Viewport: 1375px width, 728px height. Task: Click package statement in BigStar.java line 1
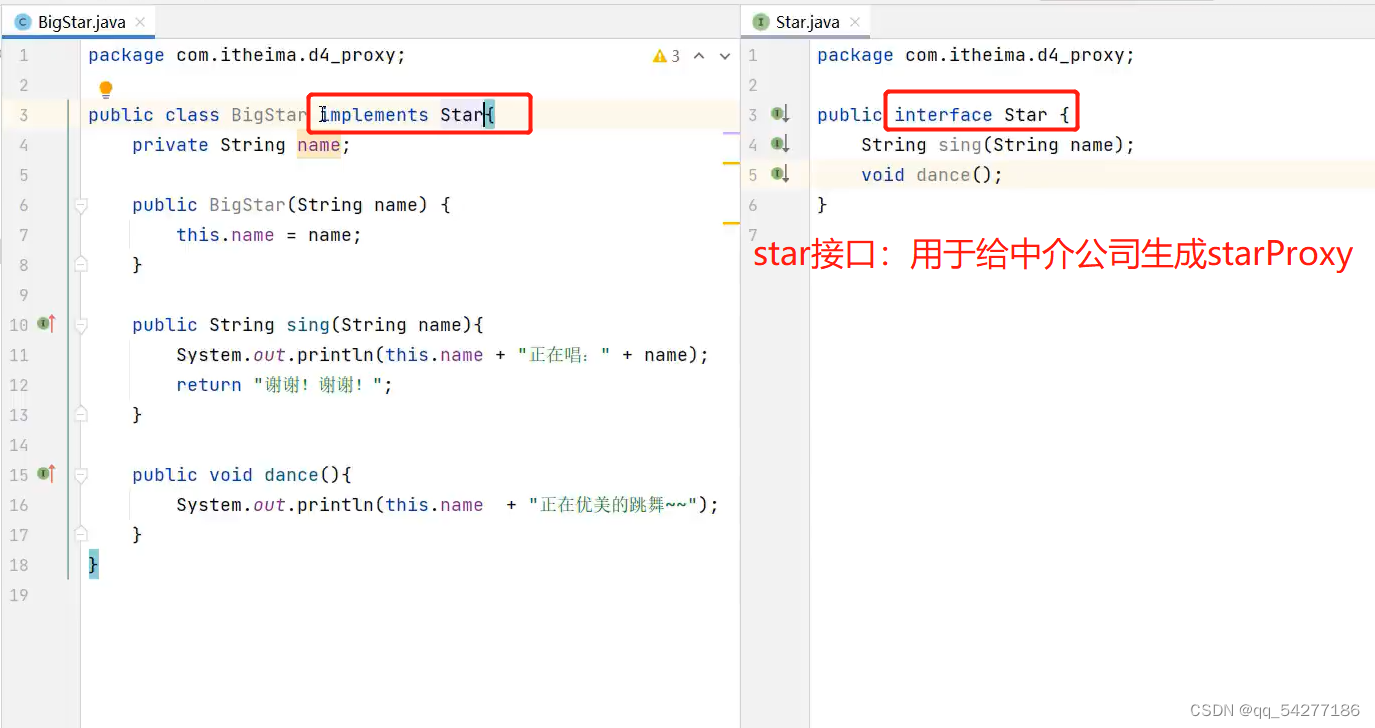coord(247,55)
